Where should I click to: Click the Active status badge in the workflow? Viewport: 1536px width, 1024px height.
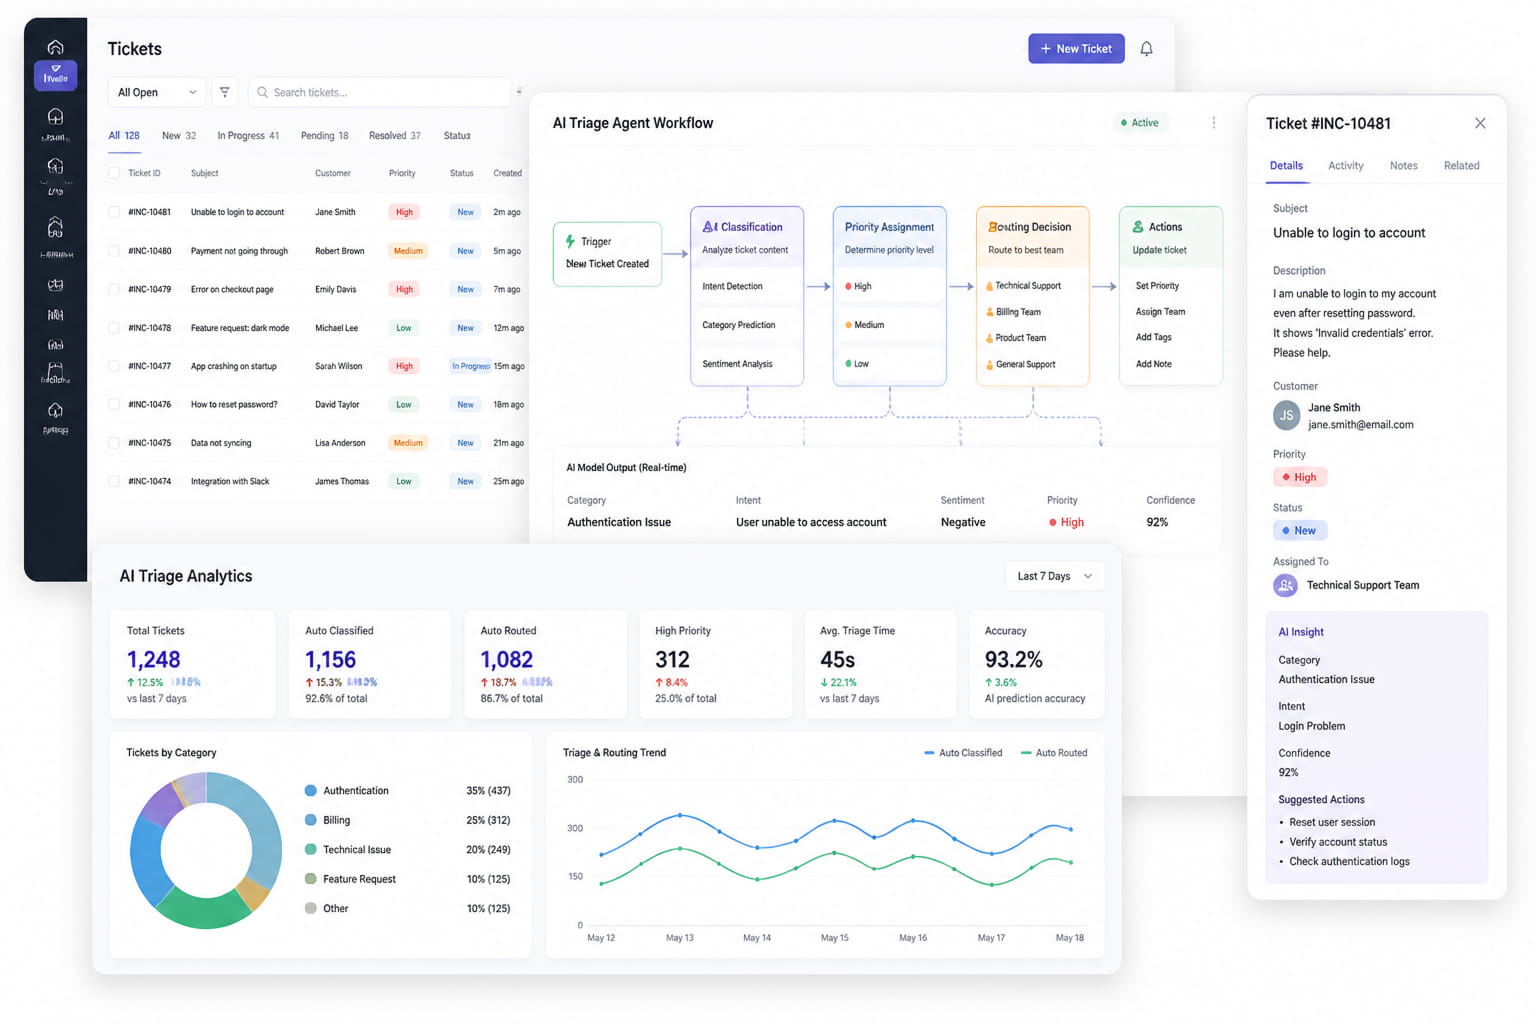(1139, 123)
